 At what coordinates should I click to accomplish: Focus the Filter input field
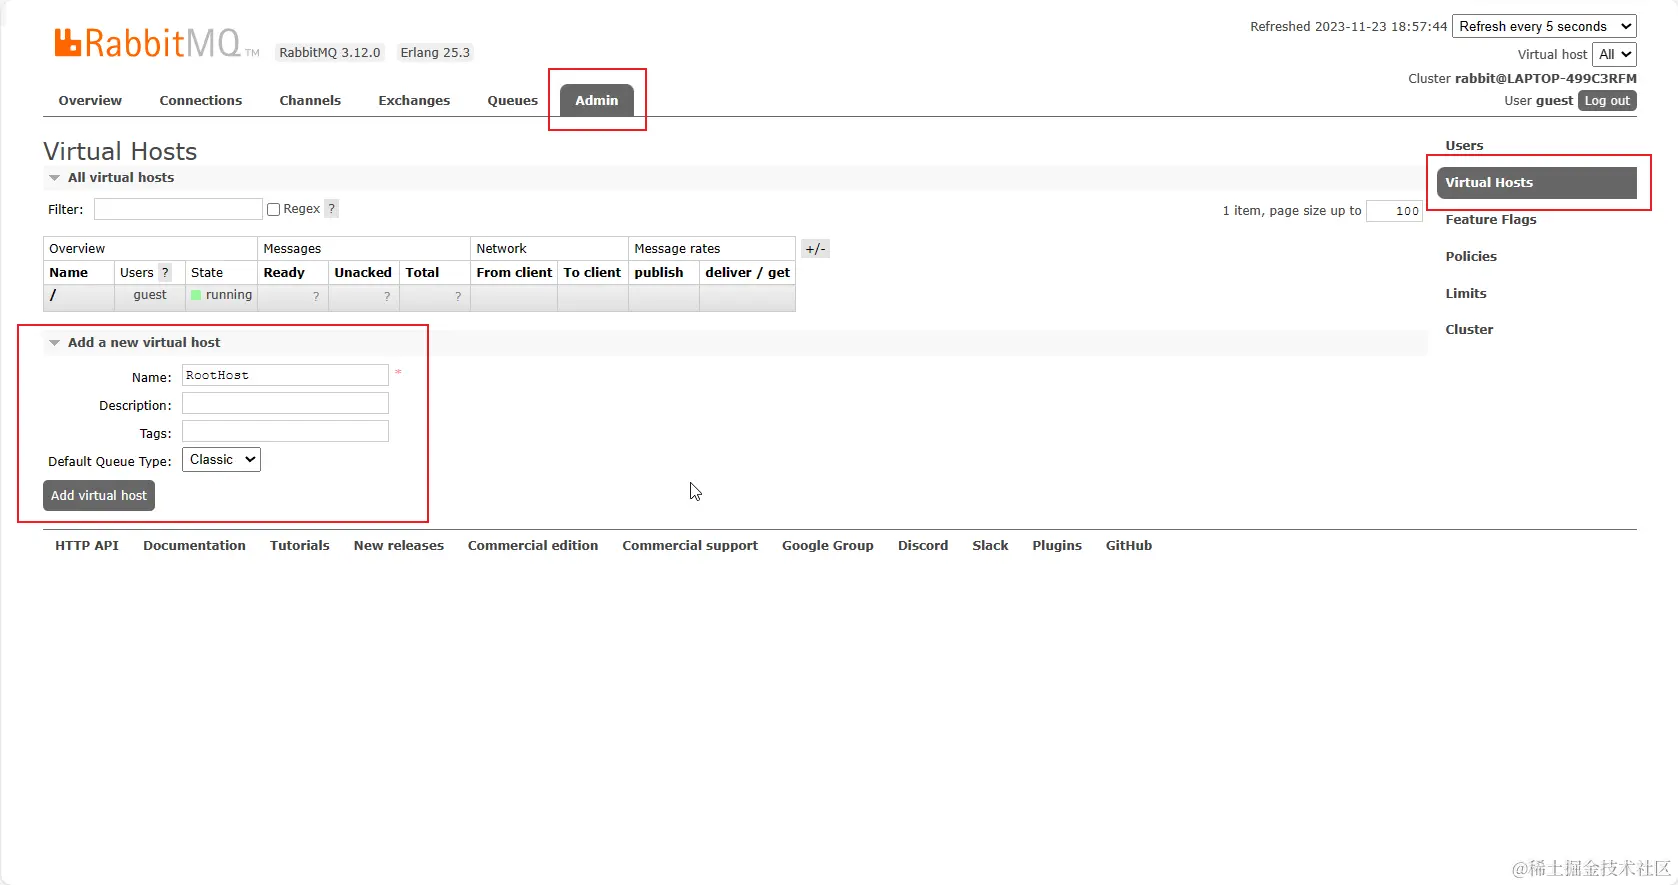pyautogui.click(x=178, y=209)
